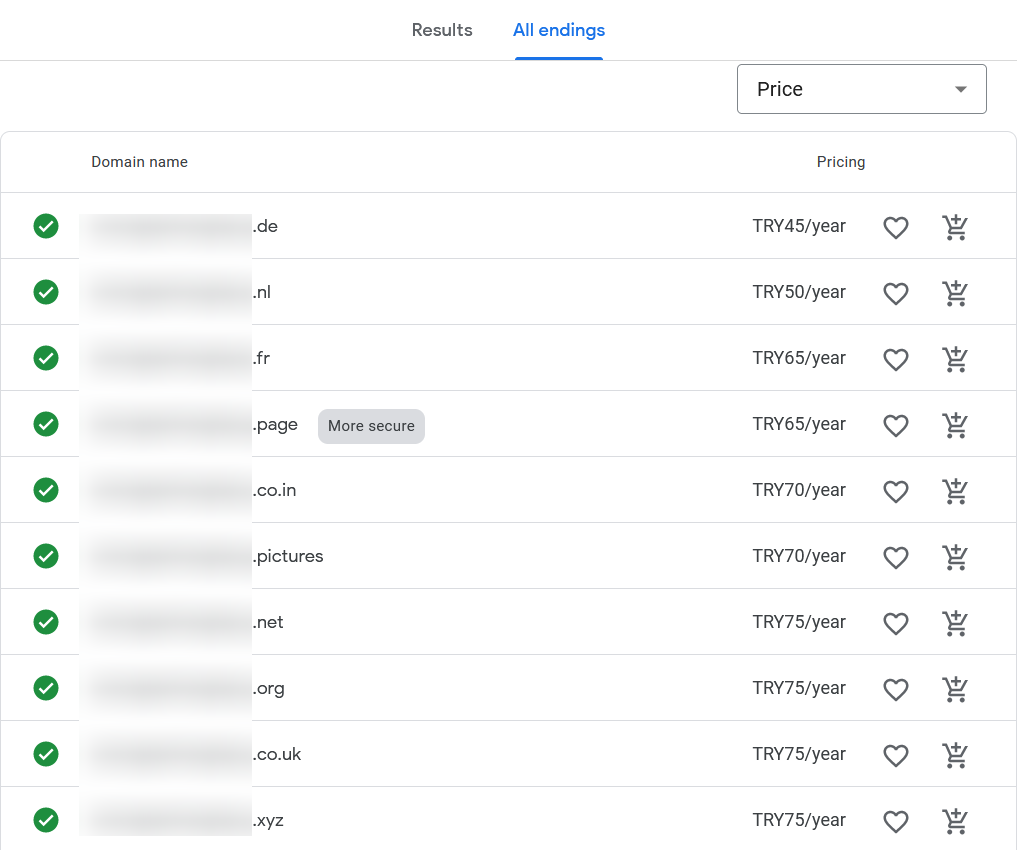Open the Price sorting dropdown
Viewport: 1017px width, 850px height.
(x=861, y=88)
